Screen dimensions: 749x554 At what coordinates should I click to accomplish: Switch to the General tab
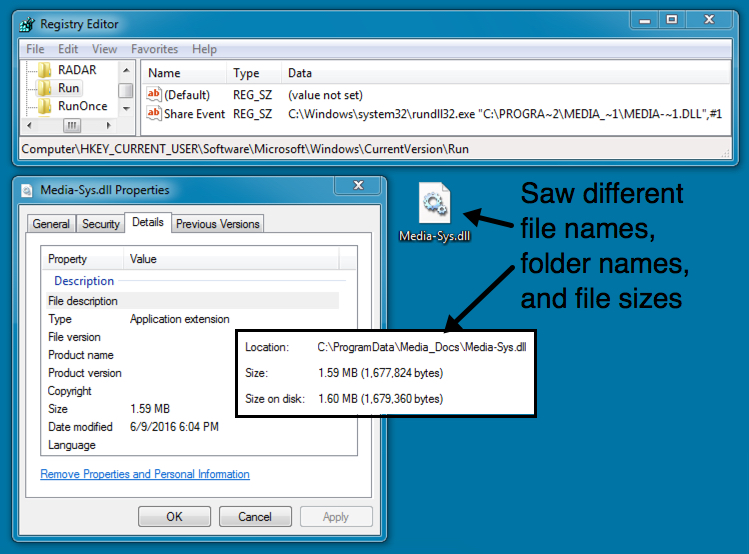tap(51, 224)
